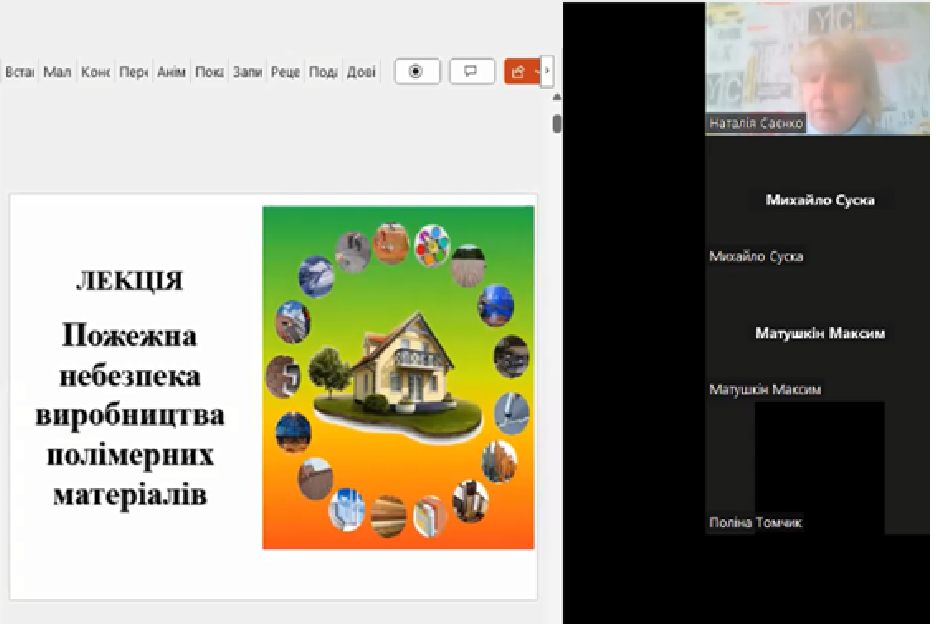
Task: Click the scrollbar up arrow
Action: point(557,97)
